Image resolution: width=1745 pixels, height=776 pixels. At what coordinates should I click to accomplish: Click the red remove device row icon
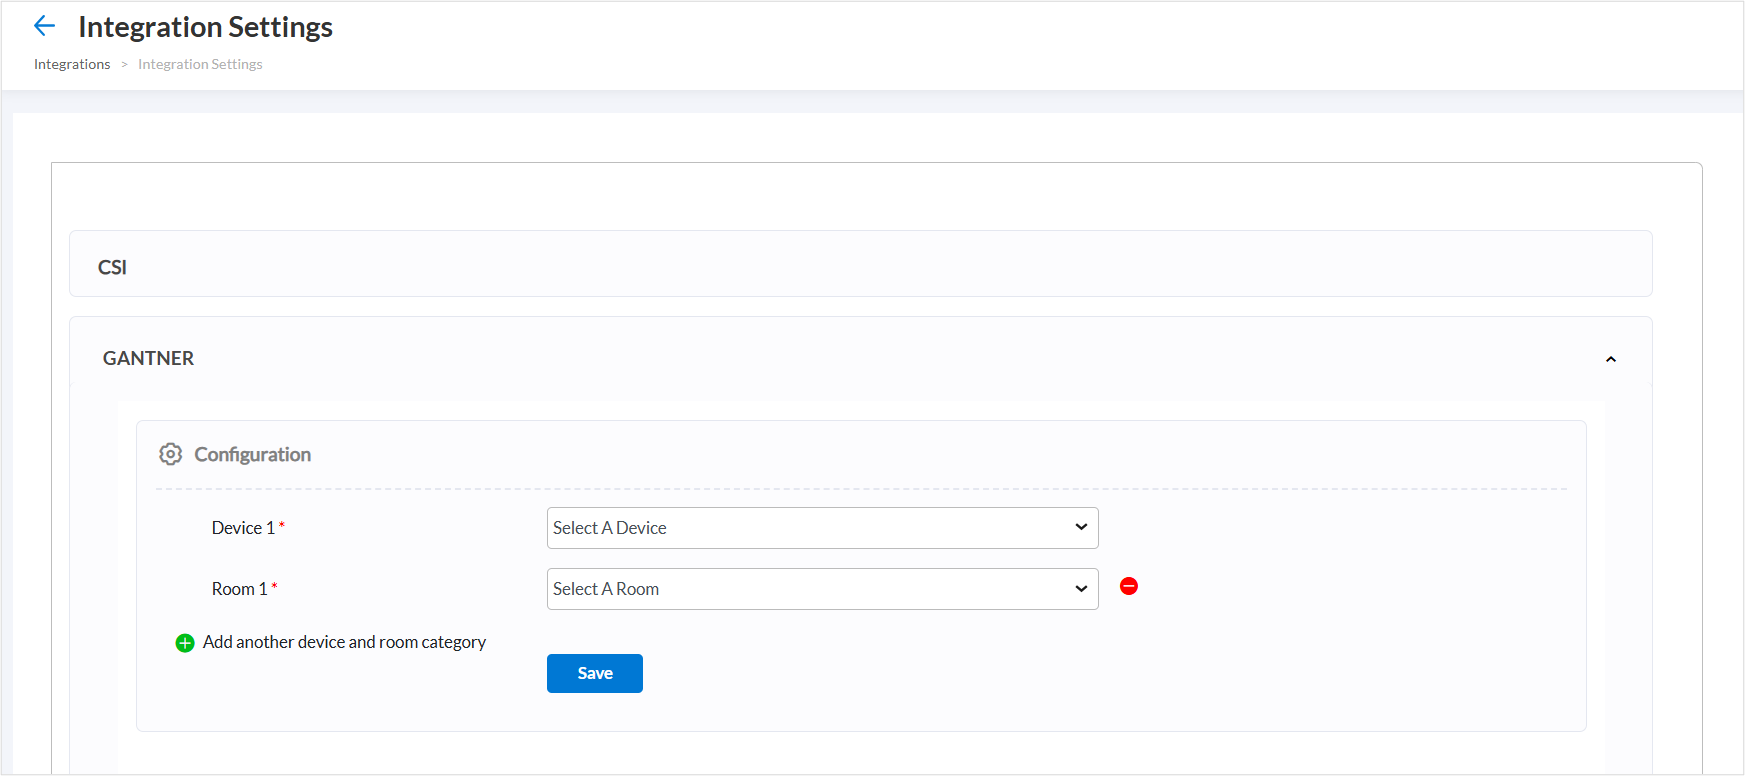point(1129,586)
